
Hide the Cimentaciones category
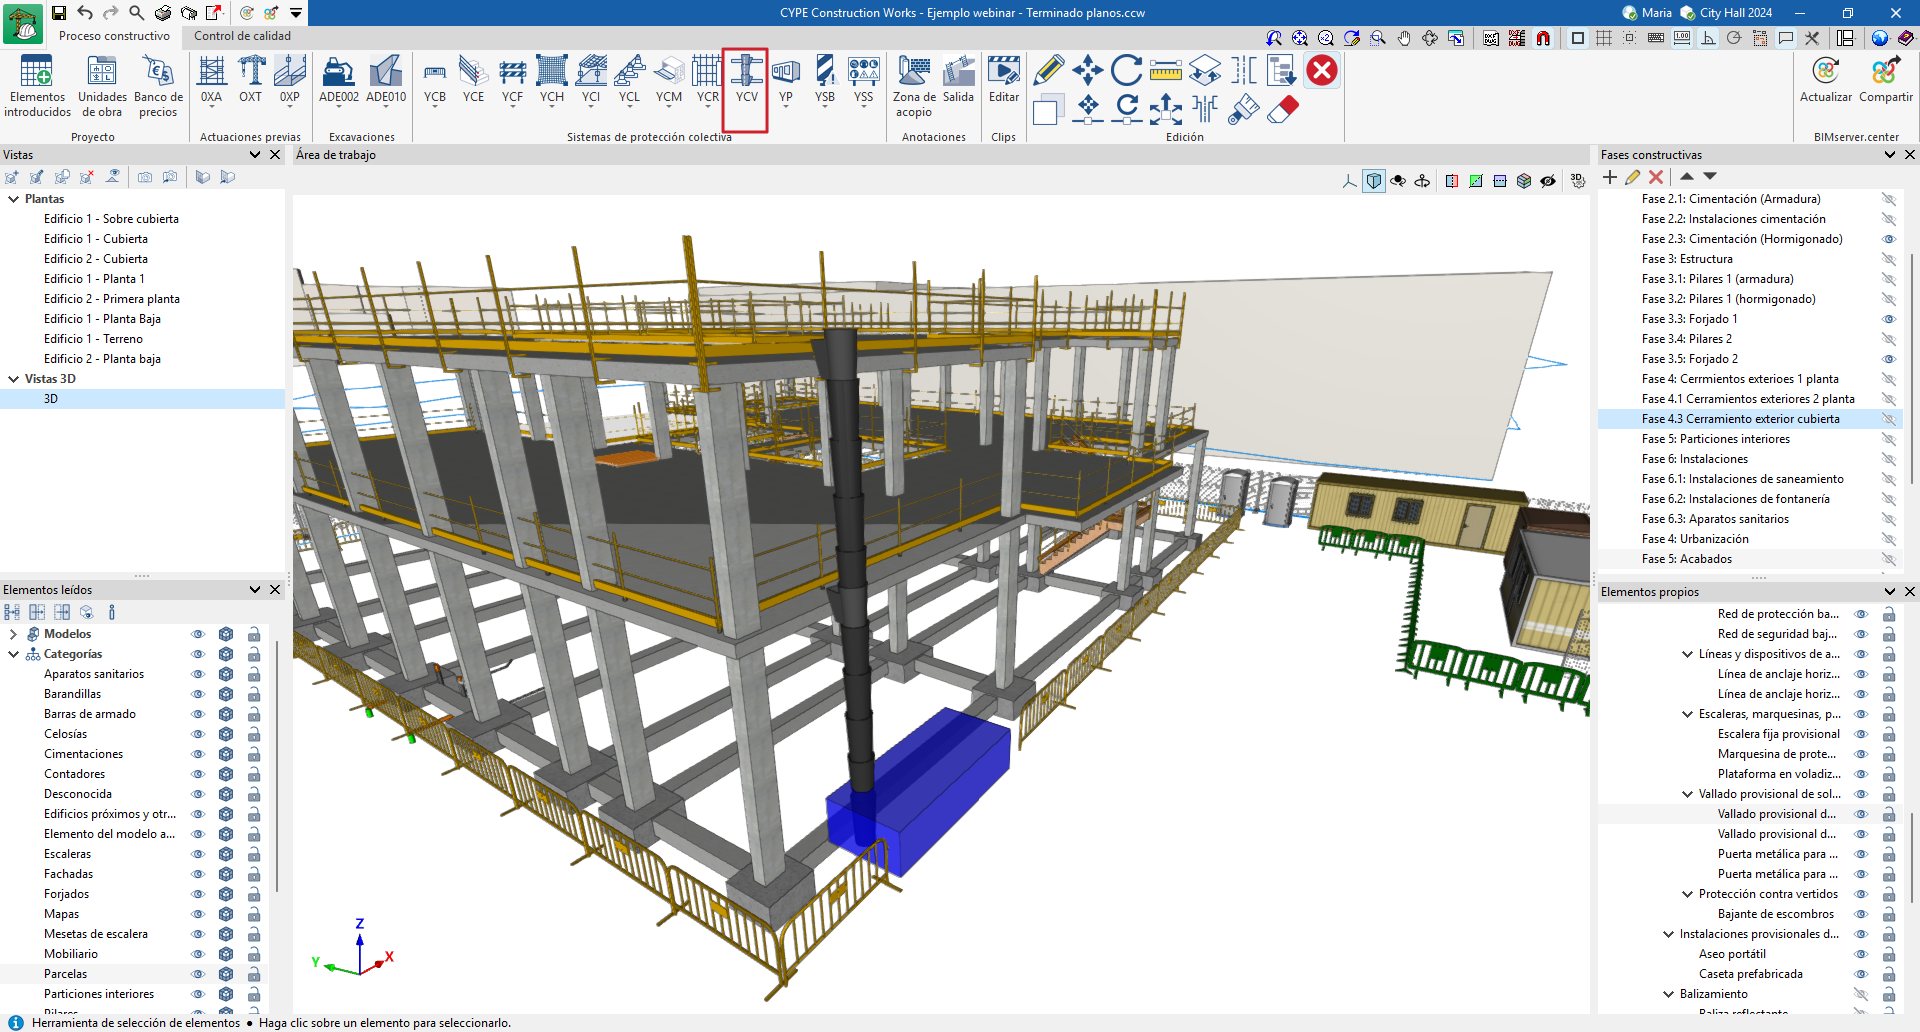pos(198,754)
